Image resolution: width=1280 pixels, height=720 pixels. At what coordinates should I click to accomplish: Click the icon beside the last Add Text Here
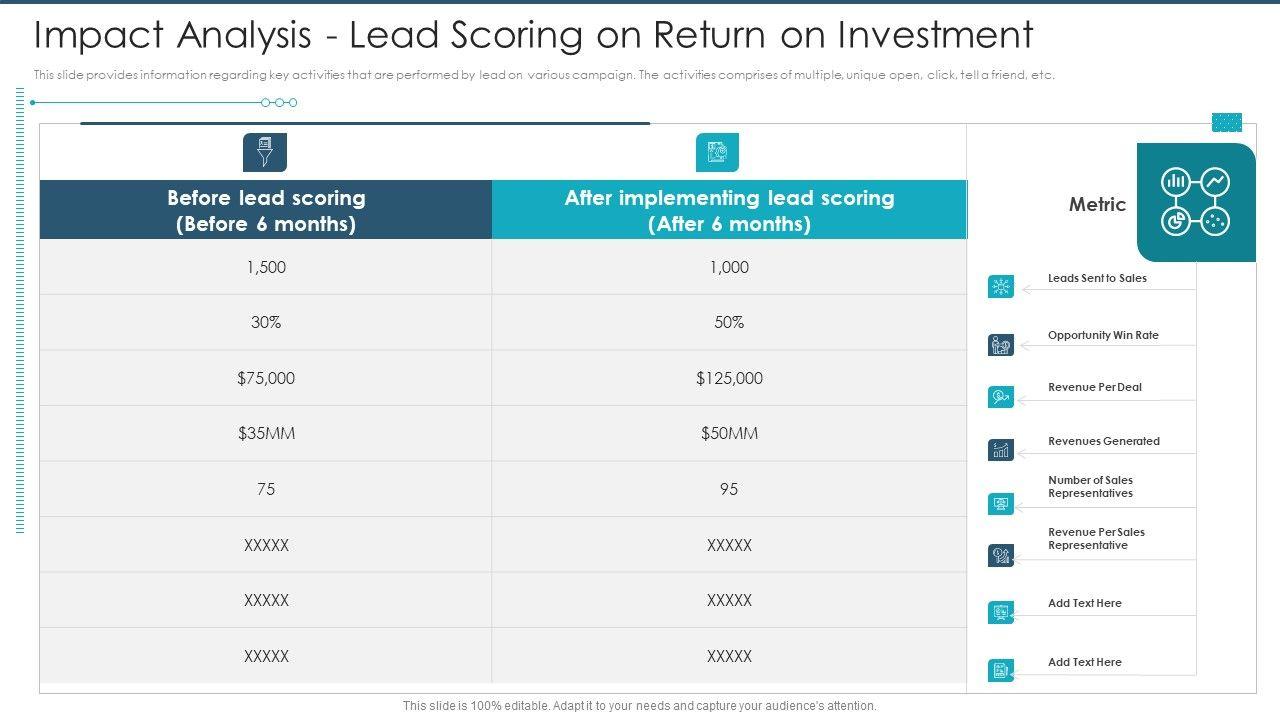pos(1001,670)
